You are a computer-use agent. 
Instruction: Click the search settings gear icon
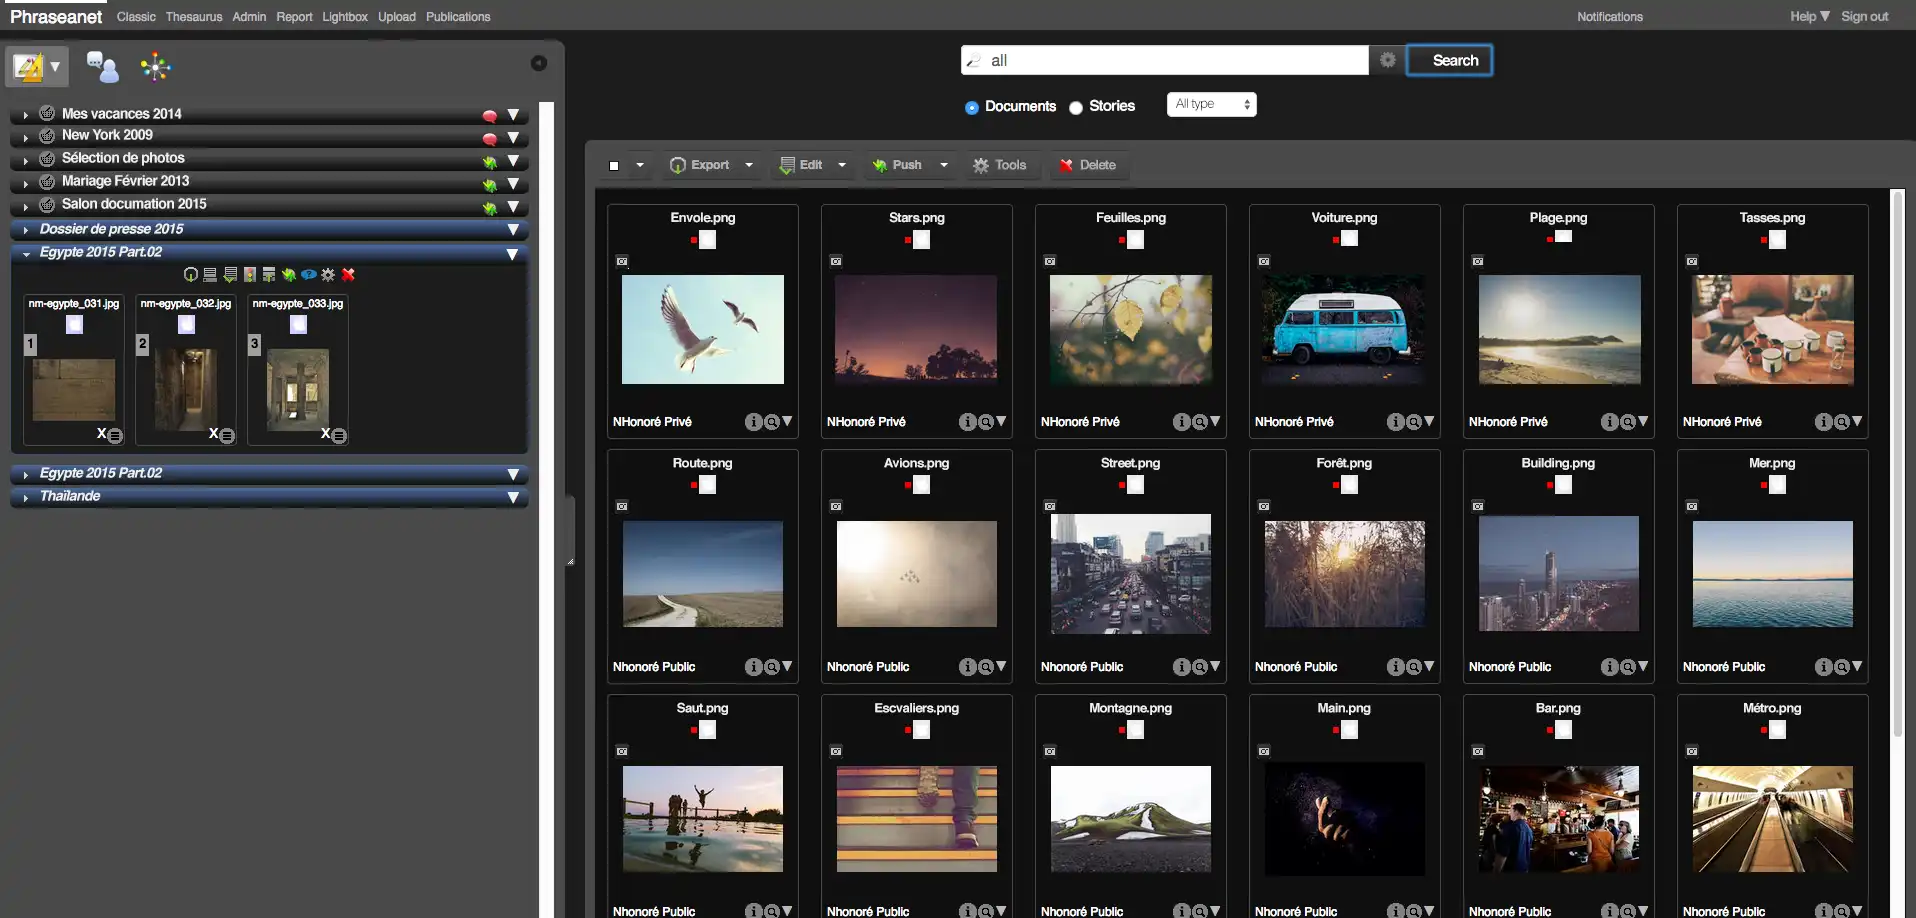point(1387,60)
